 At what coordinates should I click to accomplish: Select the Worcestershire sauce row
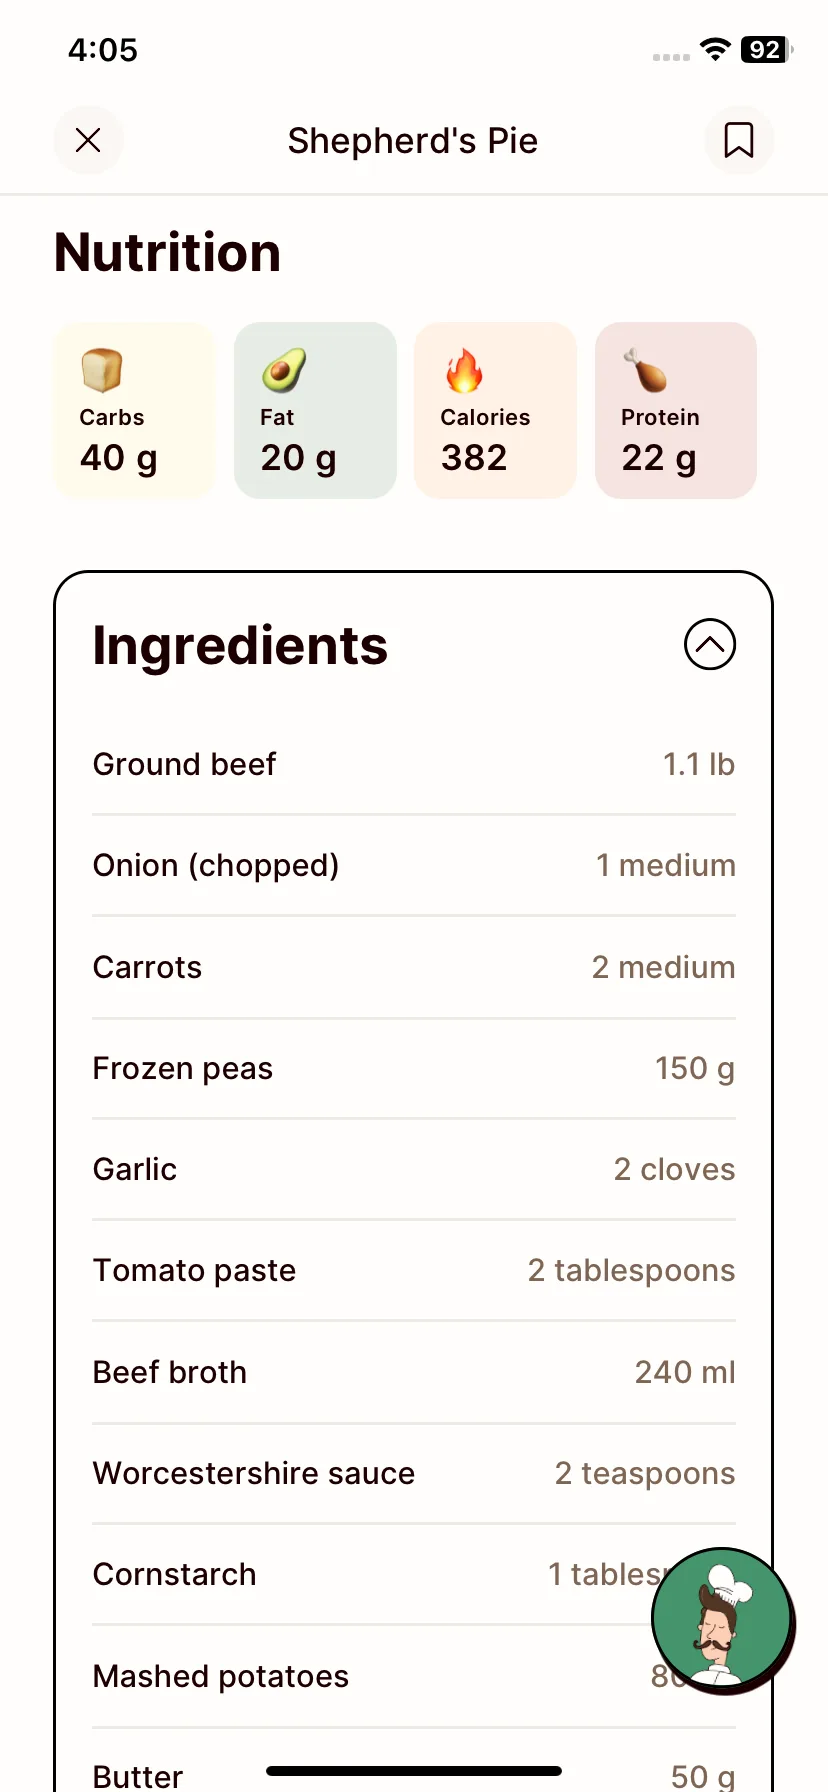pos(414,1473)
